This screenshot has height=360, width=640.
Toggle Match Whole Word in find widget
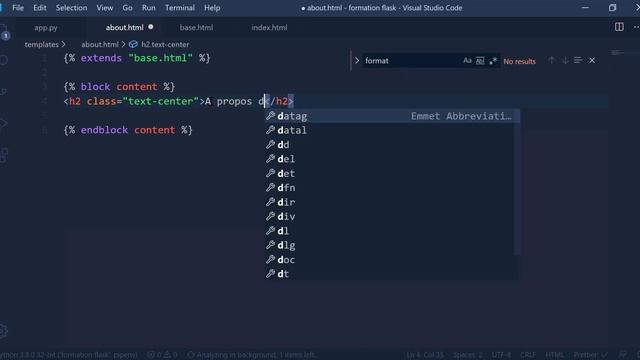(480, 61)
